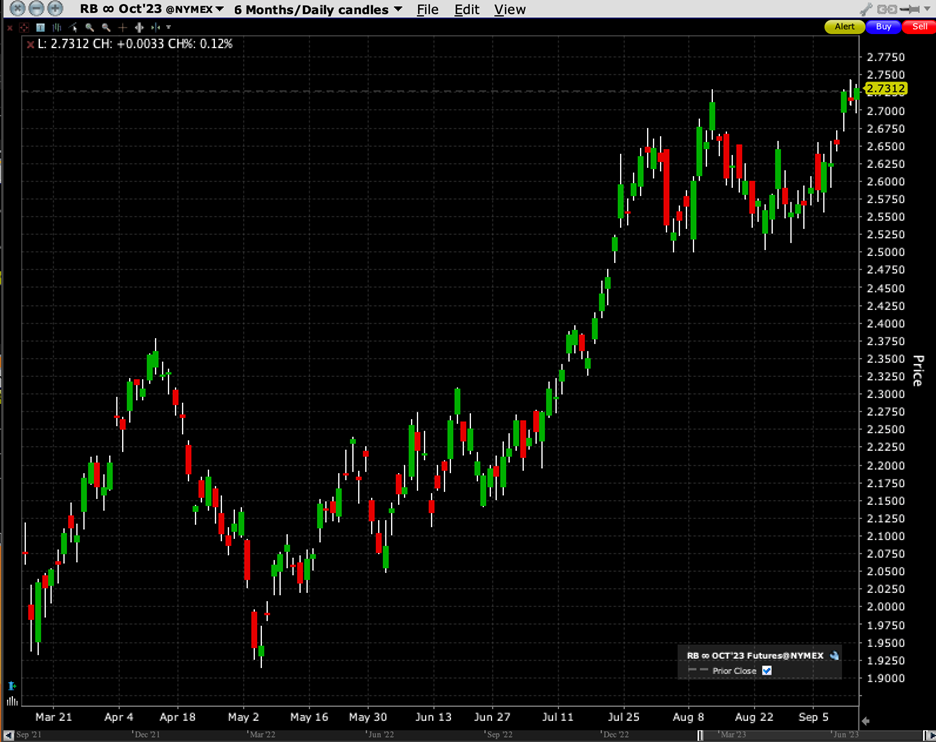Screen dimensions: 936x742
Task: Select the horizontal divider adjustment icon
Action: point(139,27)
